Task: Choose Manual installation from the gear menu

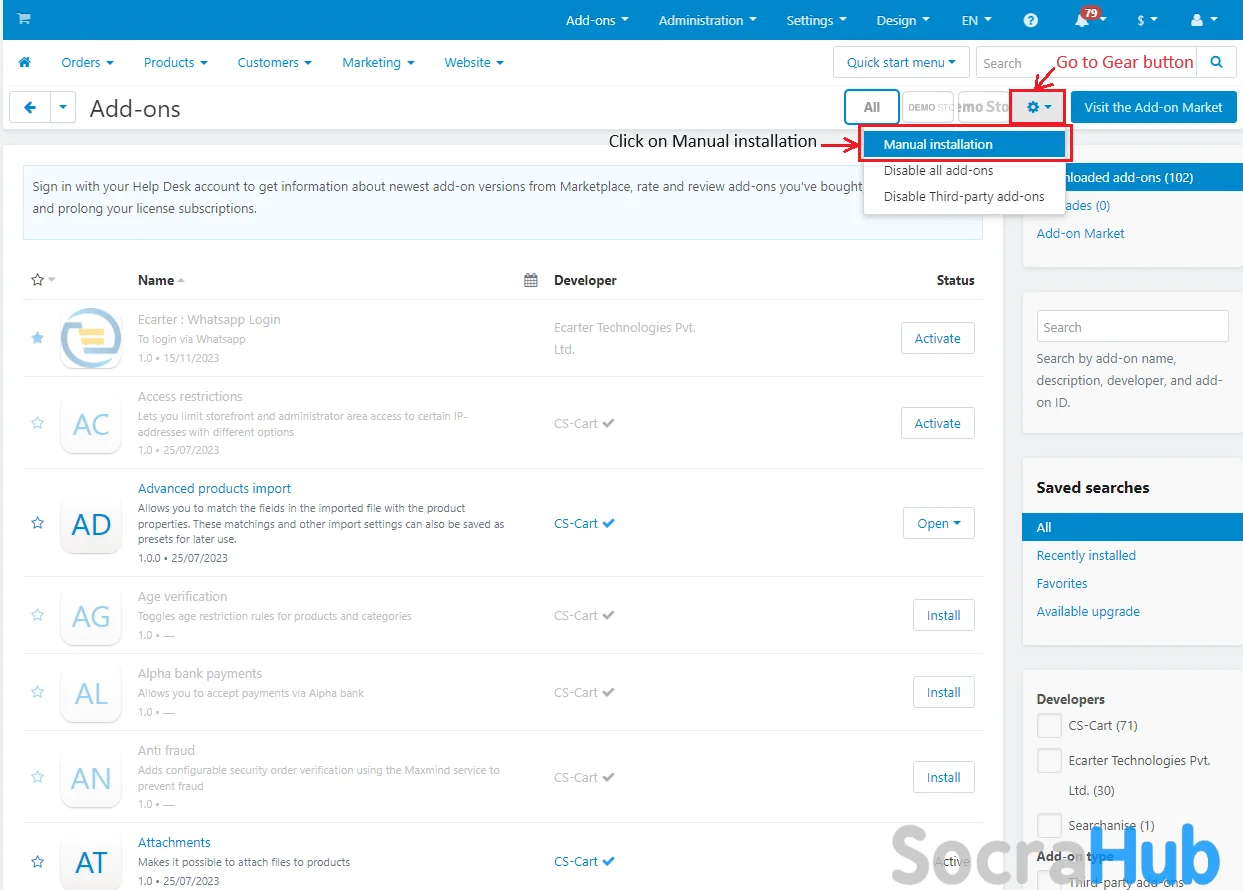Action: [x=964, y=144]
